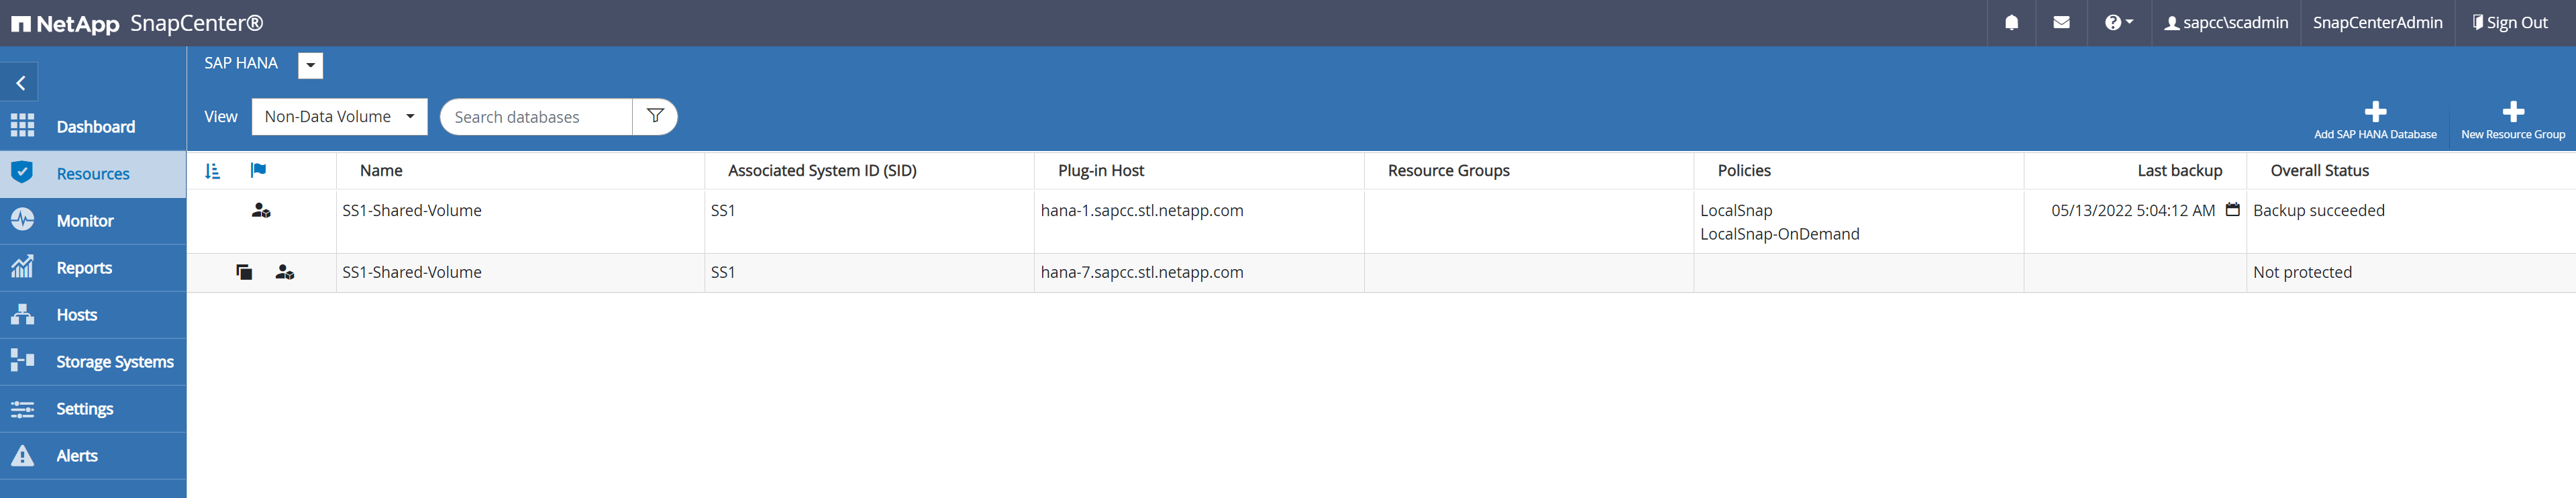
Task: Click the New Resource Group plus icon
Action: (x=2512, y=112)
